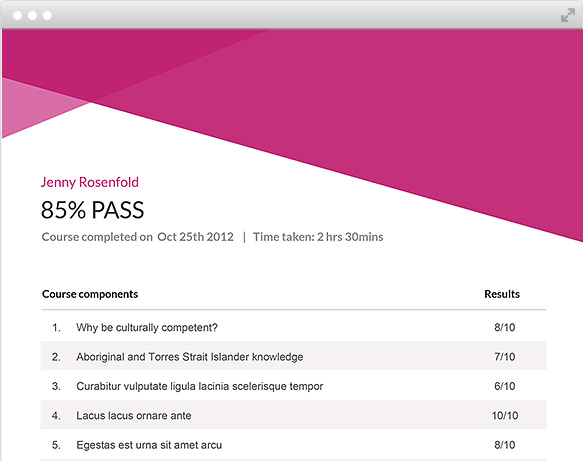Click row number 1. in the table

pos(56,327)
